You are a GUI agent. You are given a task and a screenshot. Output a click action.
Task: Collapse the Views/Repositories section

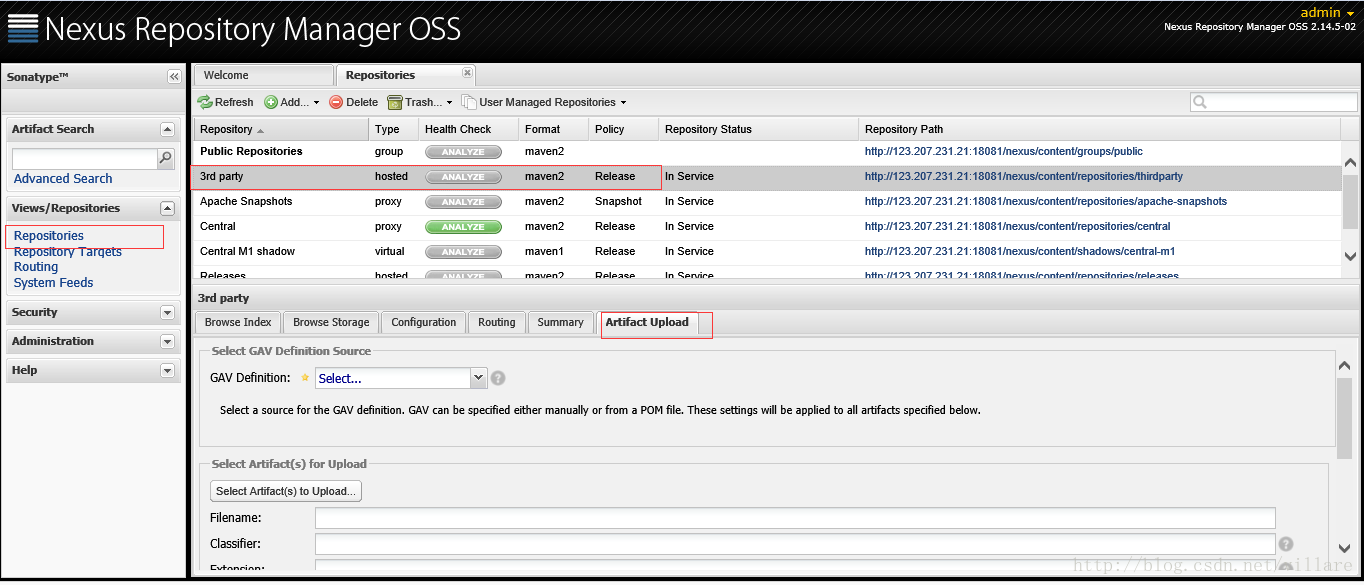click(167, 209)
